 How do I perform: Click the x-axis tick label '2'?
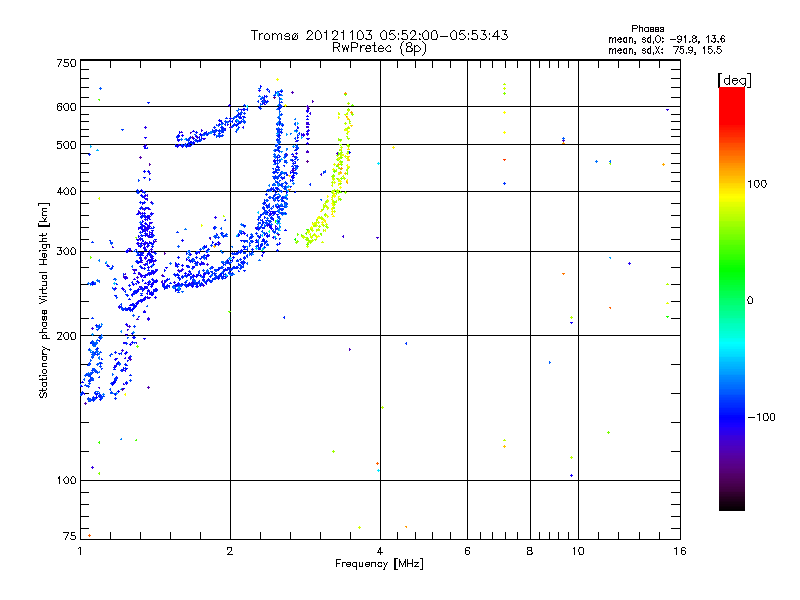230,551
